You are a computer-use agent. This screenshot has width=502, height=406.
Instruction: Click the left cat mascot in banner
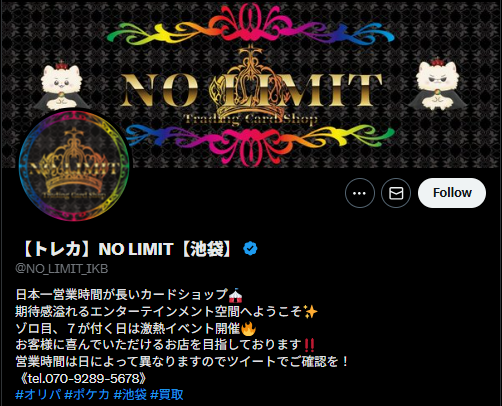coord(61,86)
